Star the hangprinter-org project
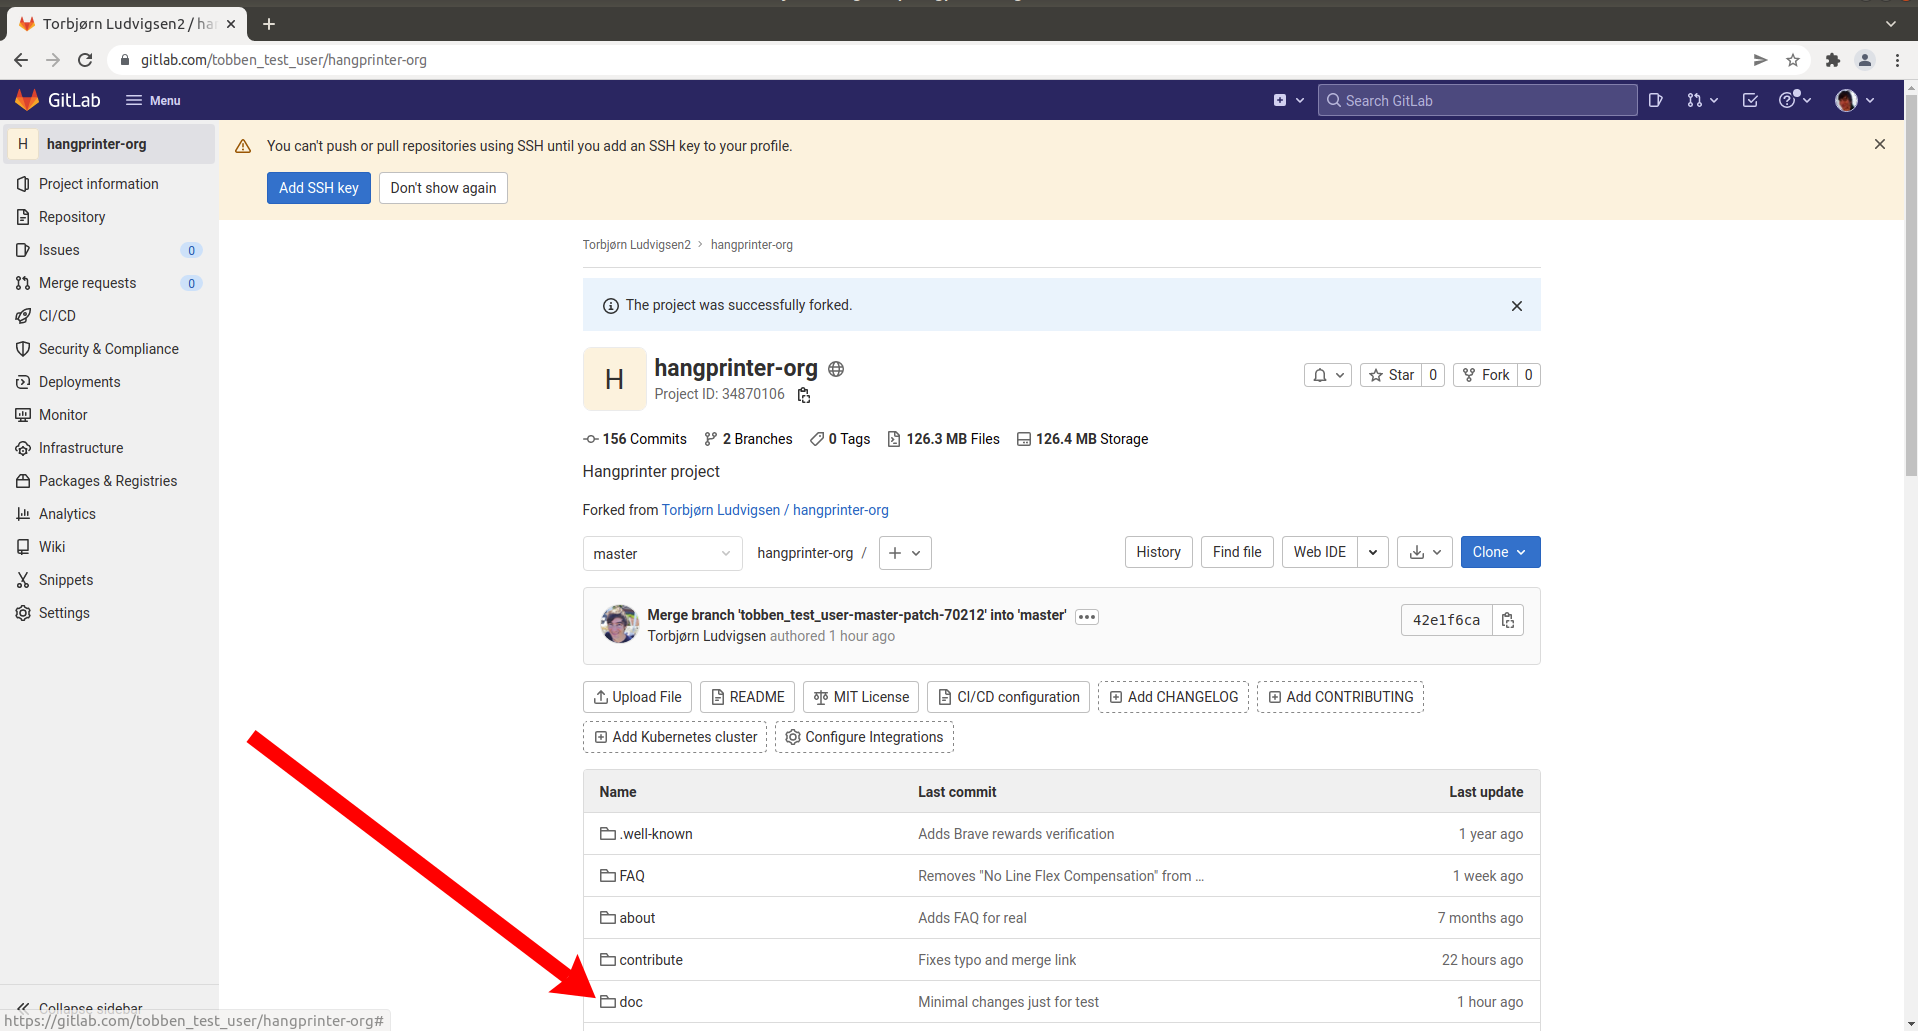Viewport: 1918px width, 1031px height. (1391, 375)
